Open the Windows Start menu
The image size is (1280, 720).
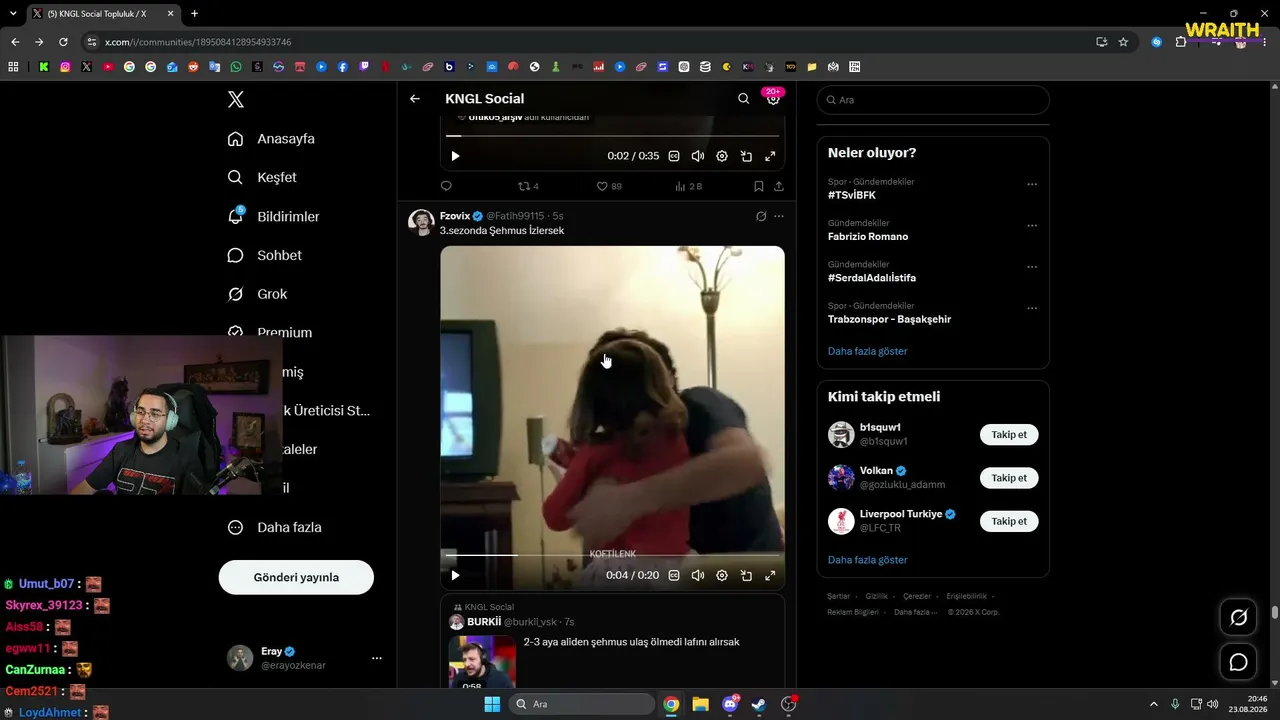click(x=492, y=704)
